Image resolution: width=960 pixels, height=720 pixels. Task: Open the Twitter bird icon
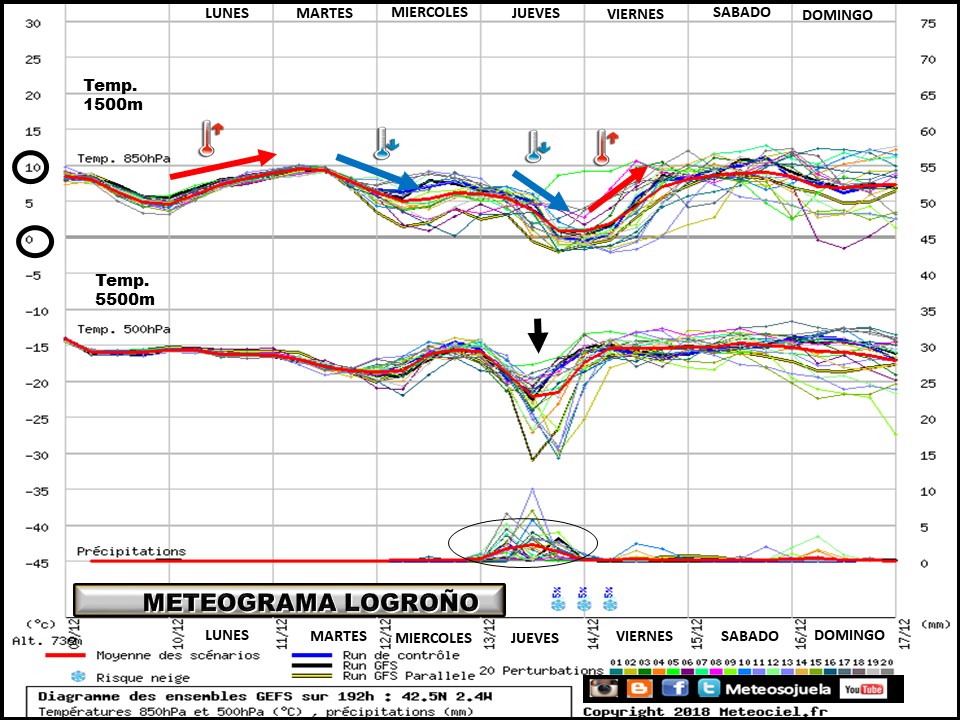click(x=709, y=688)
